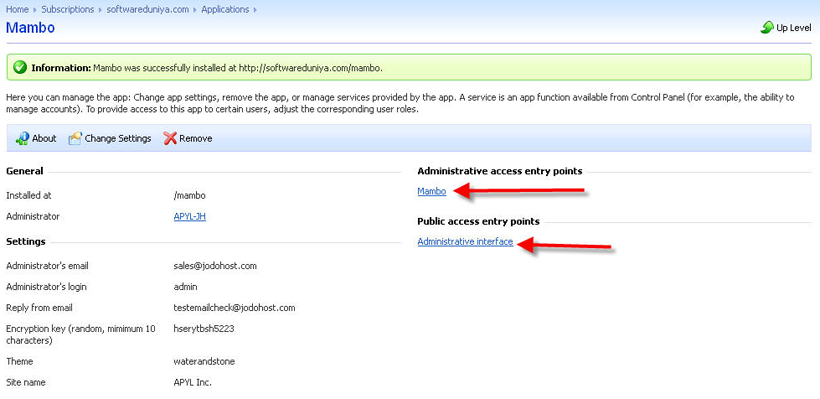Select the Remove toolbar label
Screen dimensions: 820x399
(x=196, y=139)
